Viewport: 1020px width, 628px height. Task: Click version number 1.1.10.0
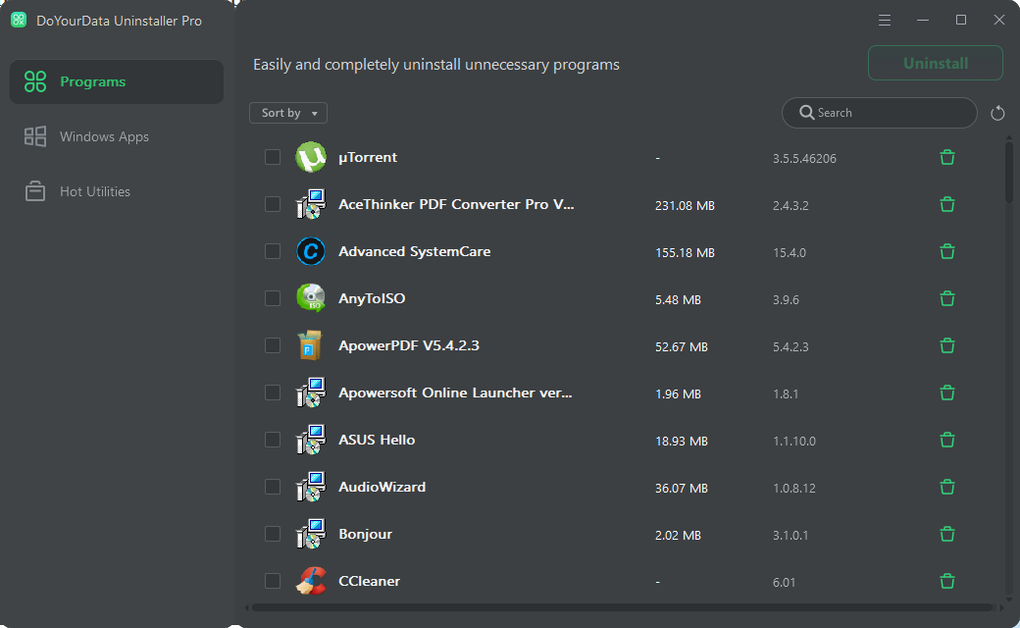(x=794, y=441)
